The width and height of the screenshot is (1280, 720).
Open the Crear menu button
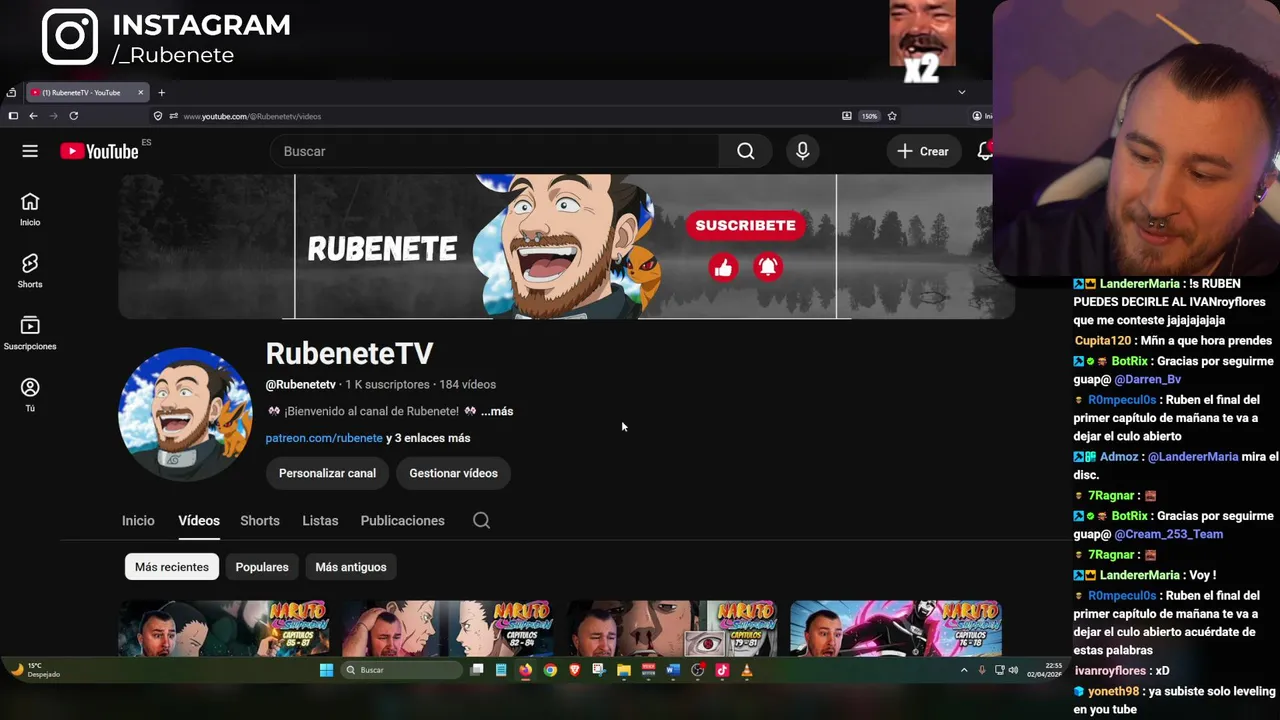922,151
